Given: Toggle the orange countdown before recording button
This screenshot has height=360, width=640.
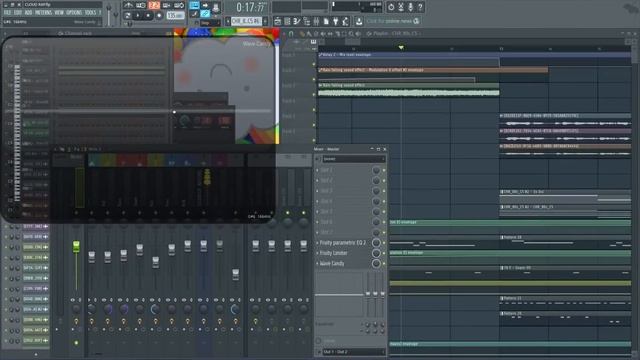Looking at the screenshot, I should tap(154, 6).
